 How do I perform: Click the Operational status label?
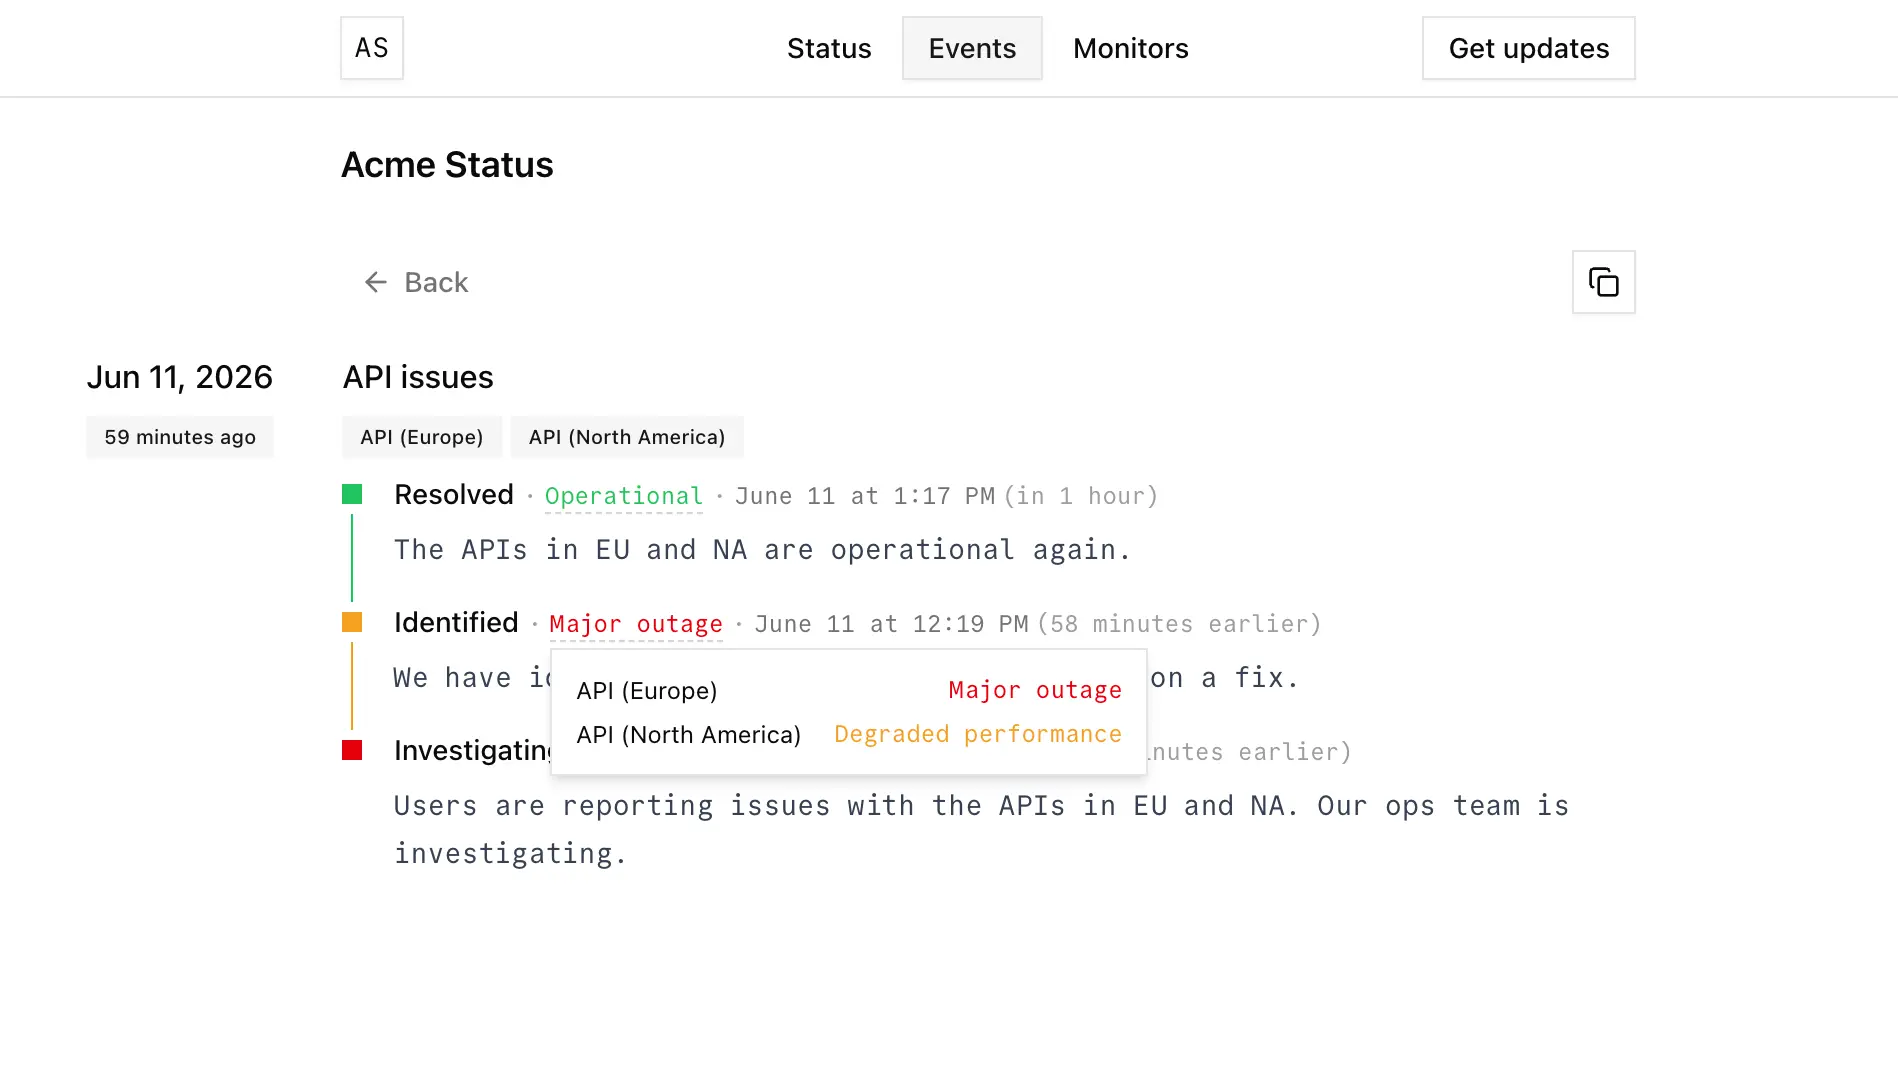click(624, 496)
